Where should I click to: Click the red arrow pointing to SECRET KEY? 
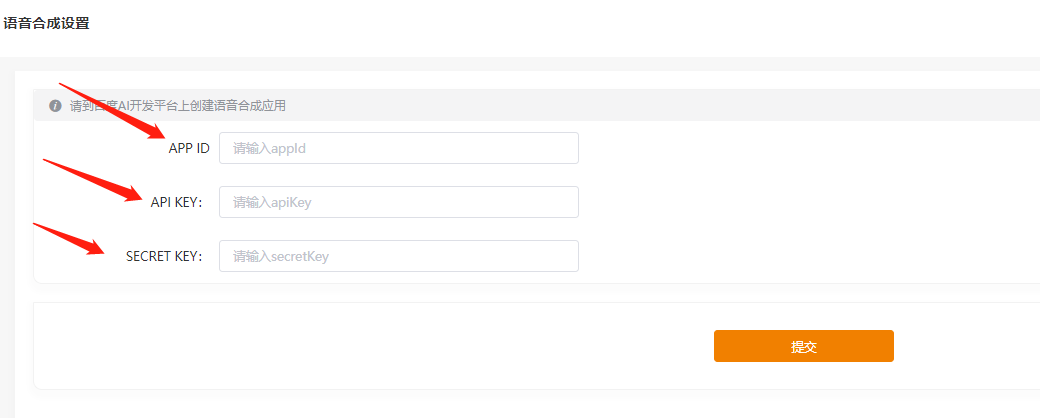pyautogui.click(x=70, y=238)
